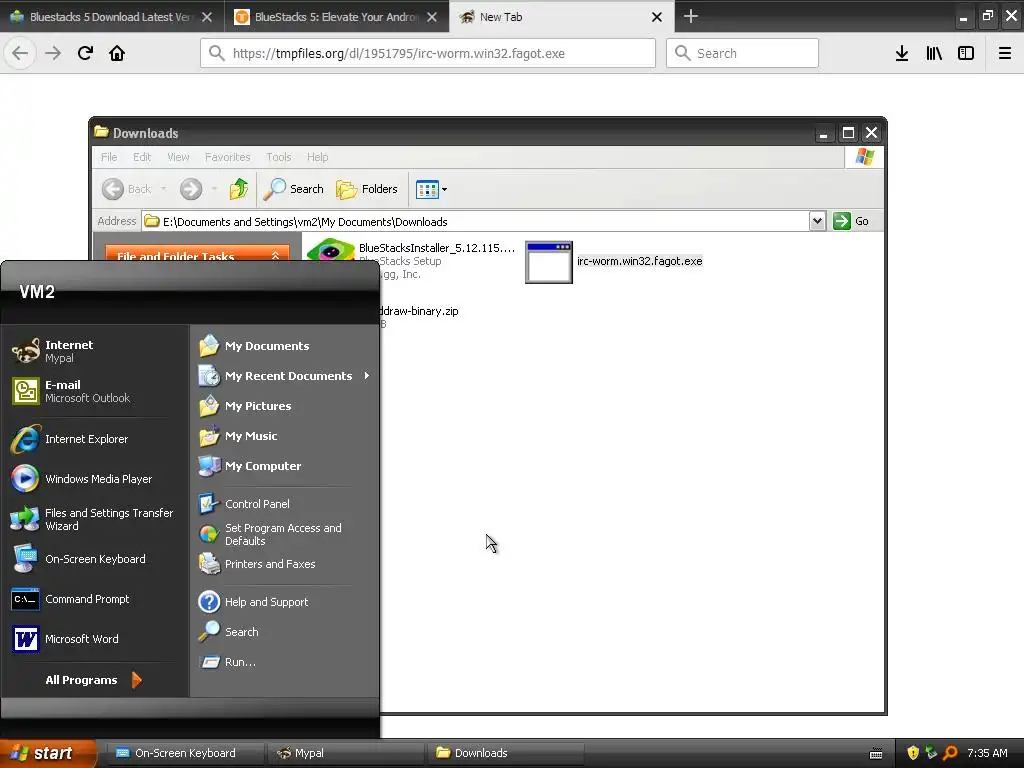Click Explorer address path field
1024x768 pixels.
click(x=475, y=221)
